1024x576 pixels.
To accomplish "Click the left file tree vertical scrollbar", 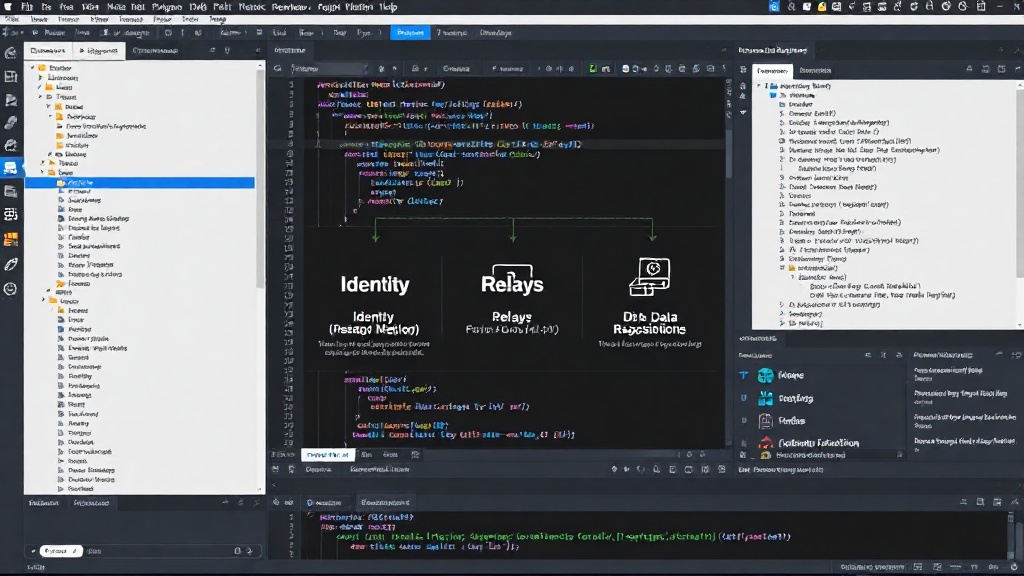I will pos(261,176).
